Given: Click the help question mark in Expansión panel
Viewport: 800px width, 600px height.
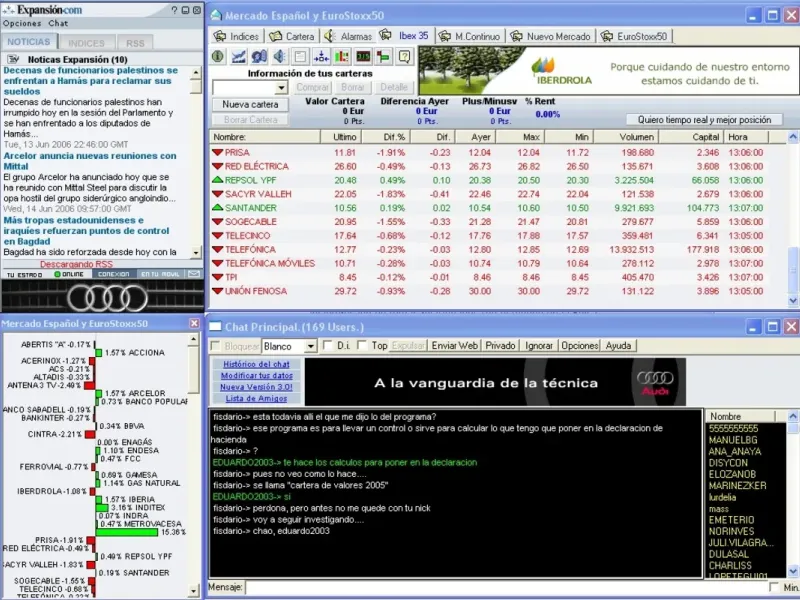Looking at the screenshot, I should (174, 10).
